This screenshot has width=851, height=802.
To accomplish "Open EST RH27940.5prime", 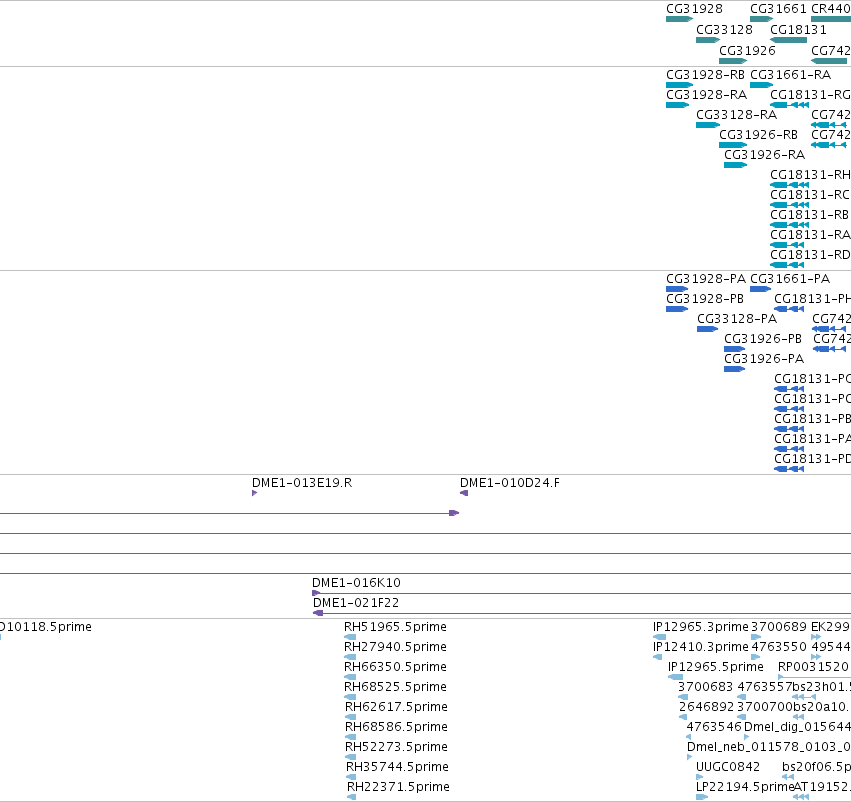I will point(350,657).
